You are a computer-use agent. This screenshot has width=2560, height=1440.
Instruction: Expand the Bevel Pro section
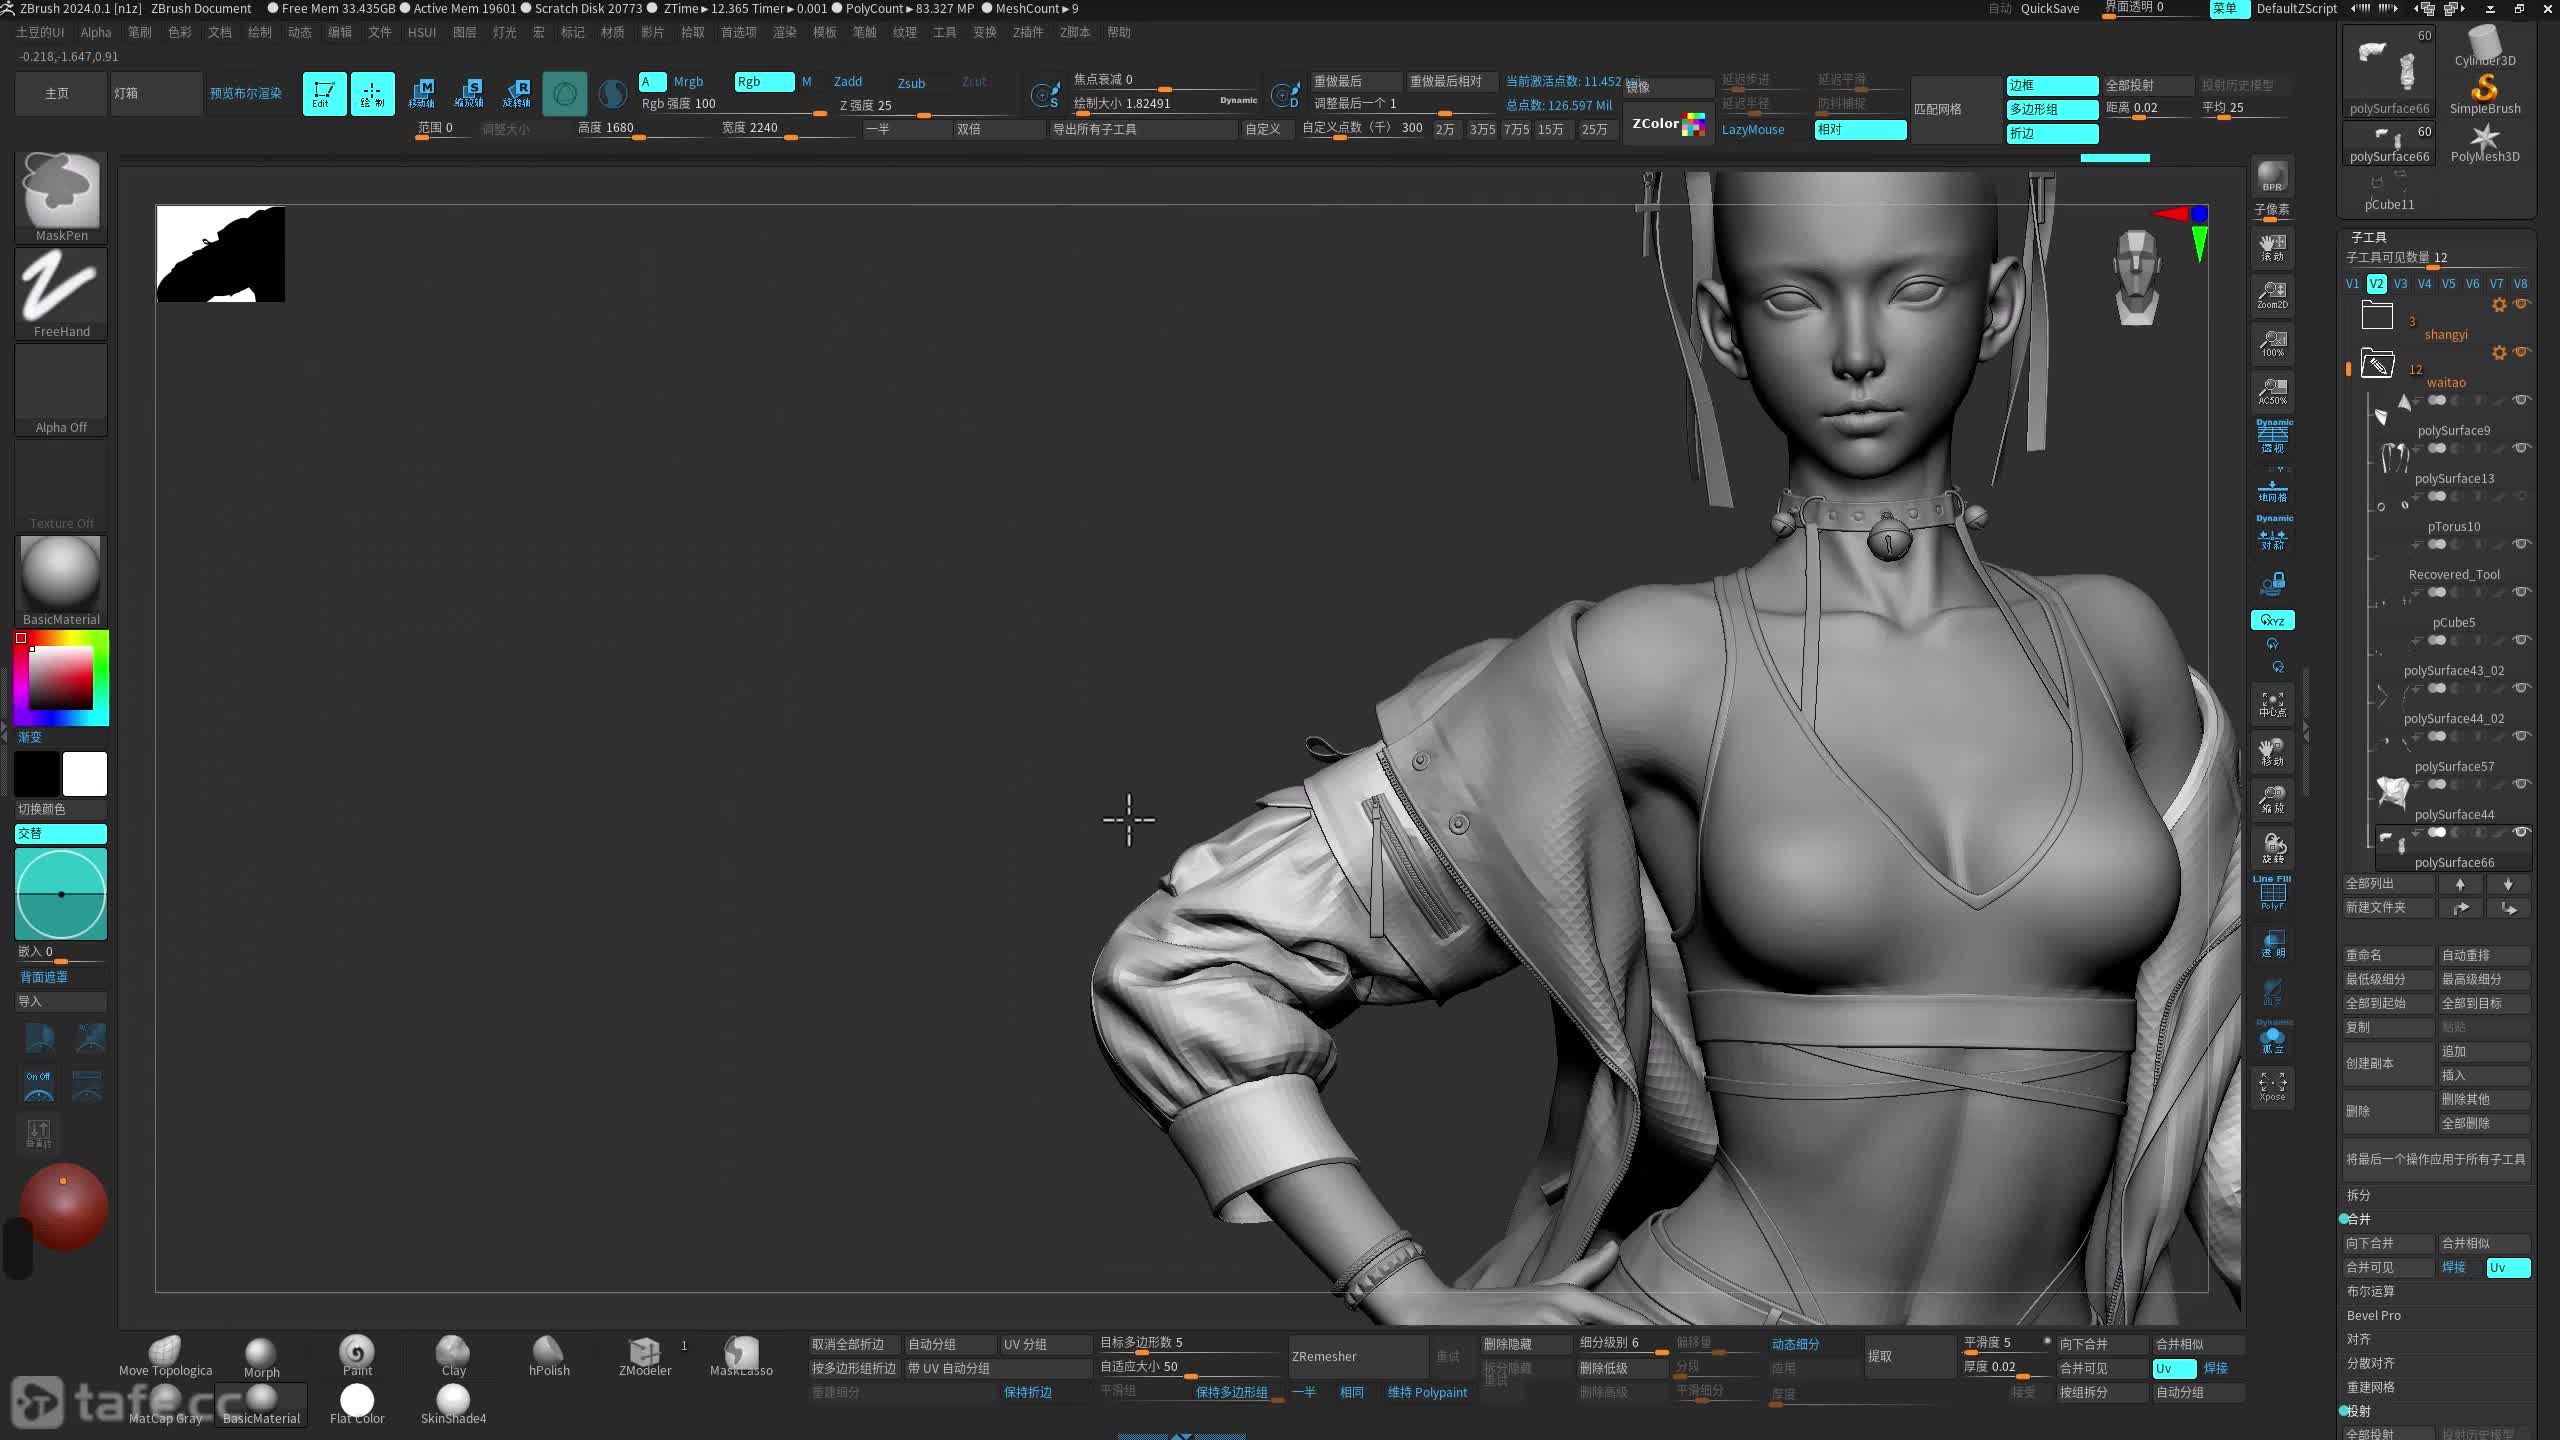pos(2373,1315)
